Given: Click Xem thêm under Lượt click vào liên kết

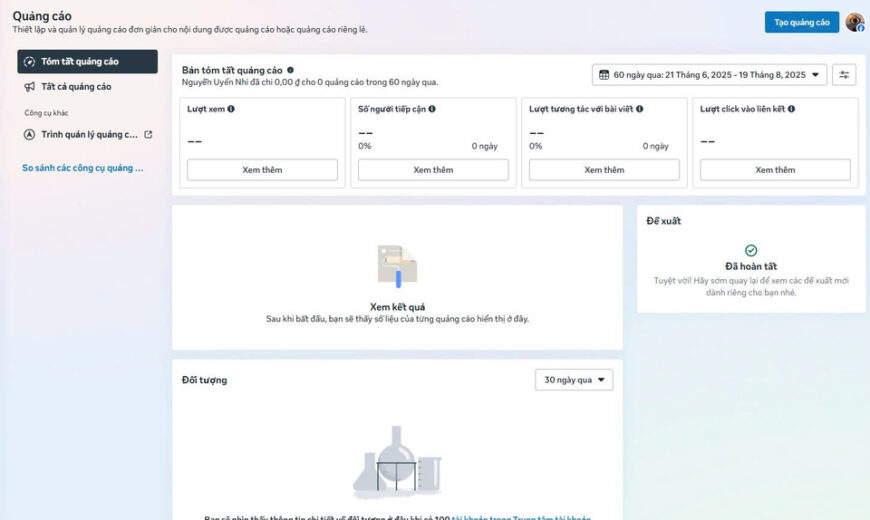Looking at the screenshot, I should coord(775,170).
